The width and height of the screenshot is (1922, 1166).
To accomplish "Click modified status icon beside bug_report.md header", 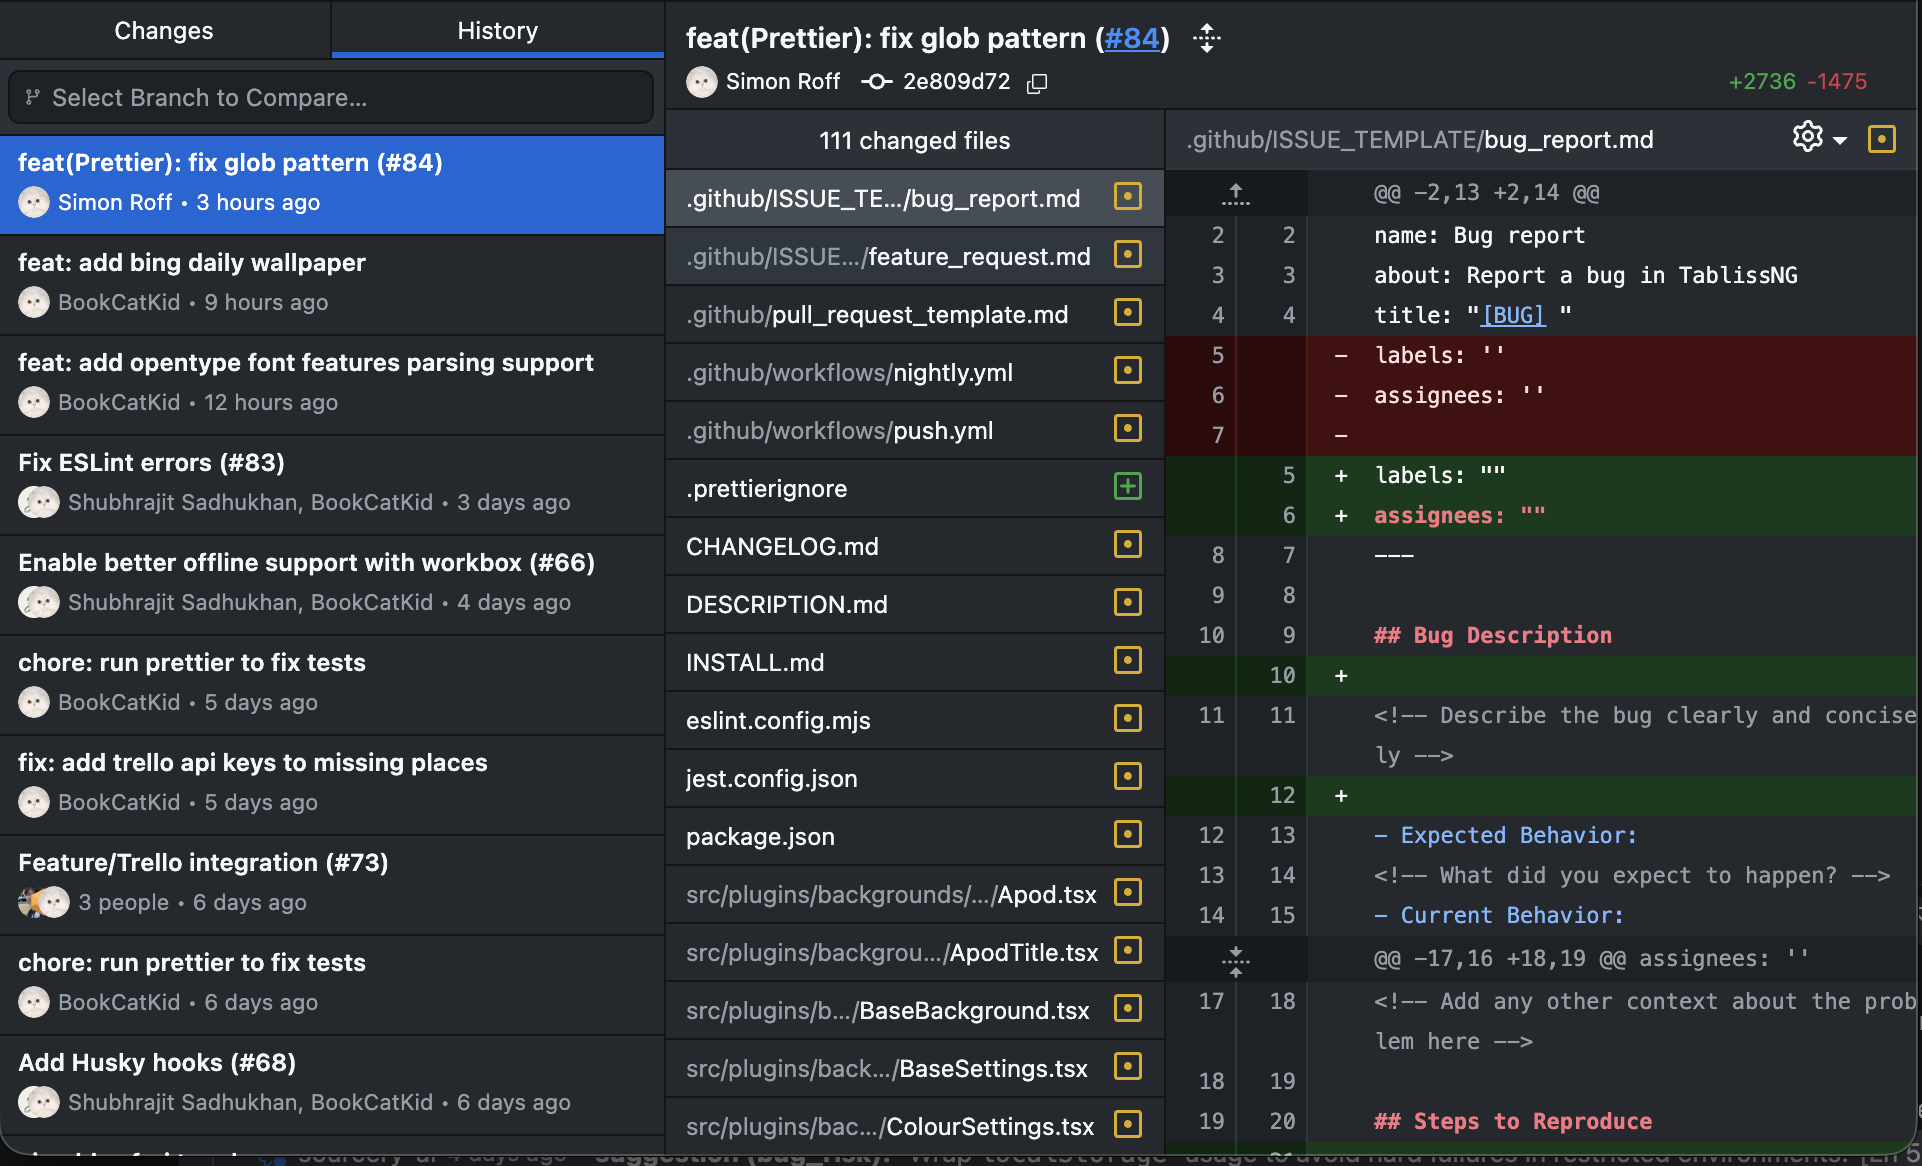I will (1881, 139).
